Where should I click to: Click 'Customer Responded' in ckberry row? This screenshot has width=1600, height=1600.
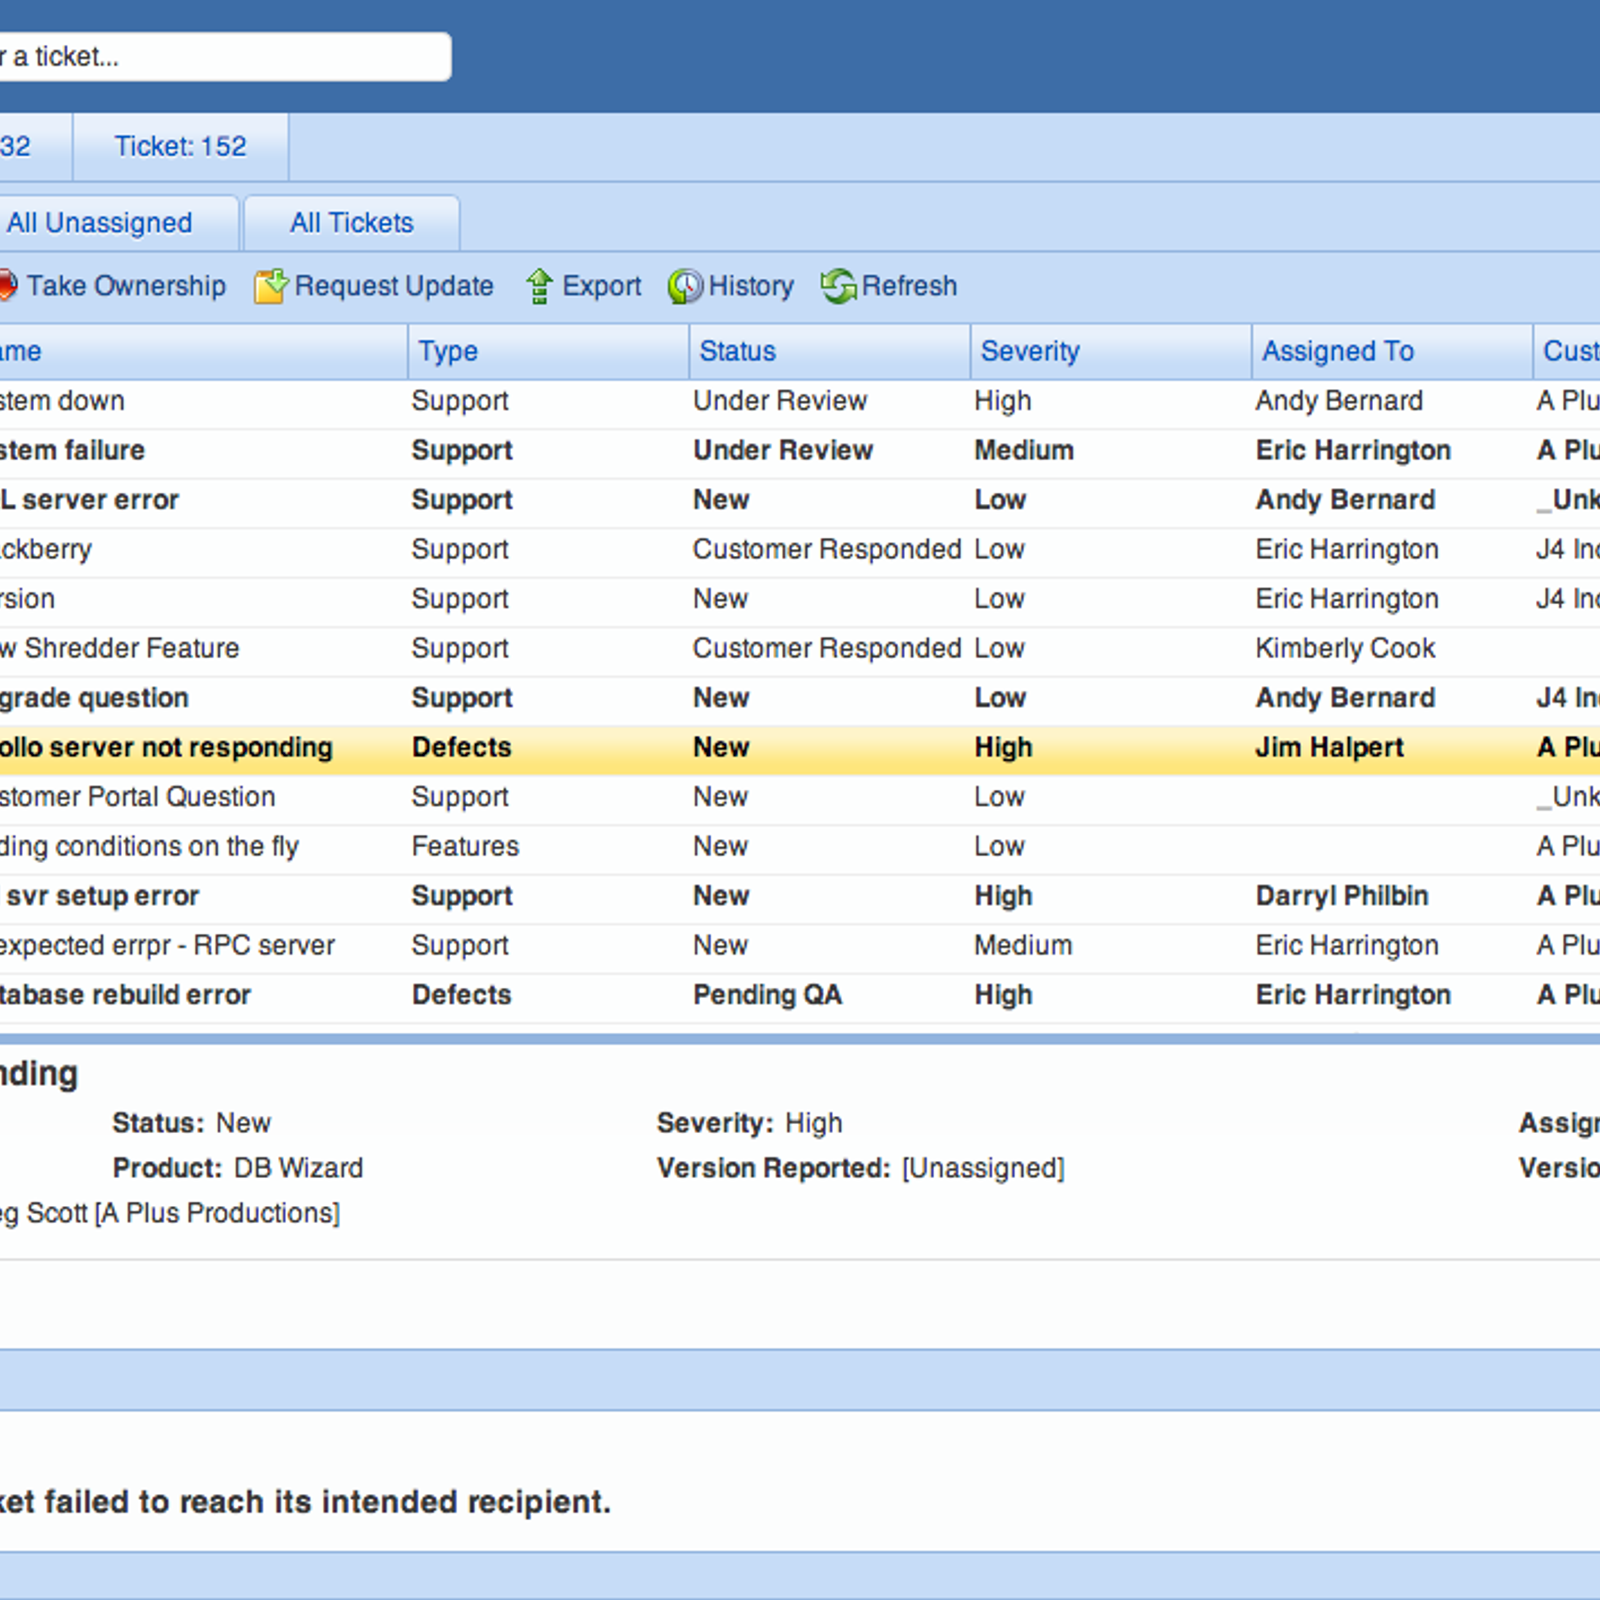[827, 549]
